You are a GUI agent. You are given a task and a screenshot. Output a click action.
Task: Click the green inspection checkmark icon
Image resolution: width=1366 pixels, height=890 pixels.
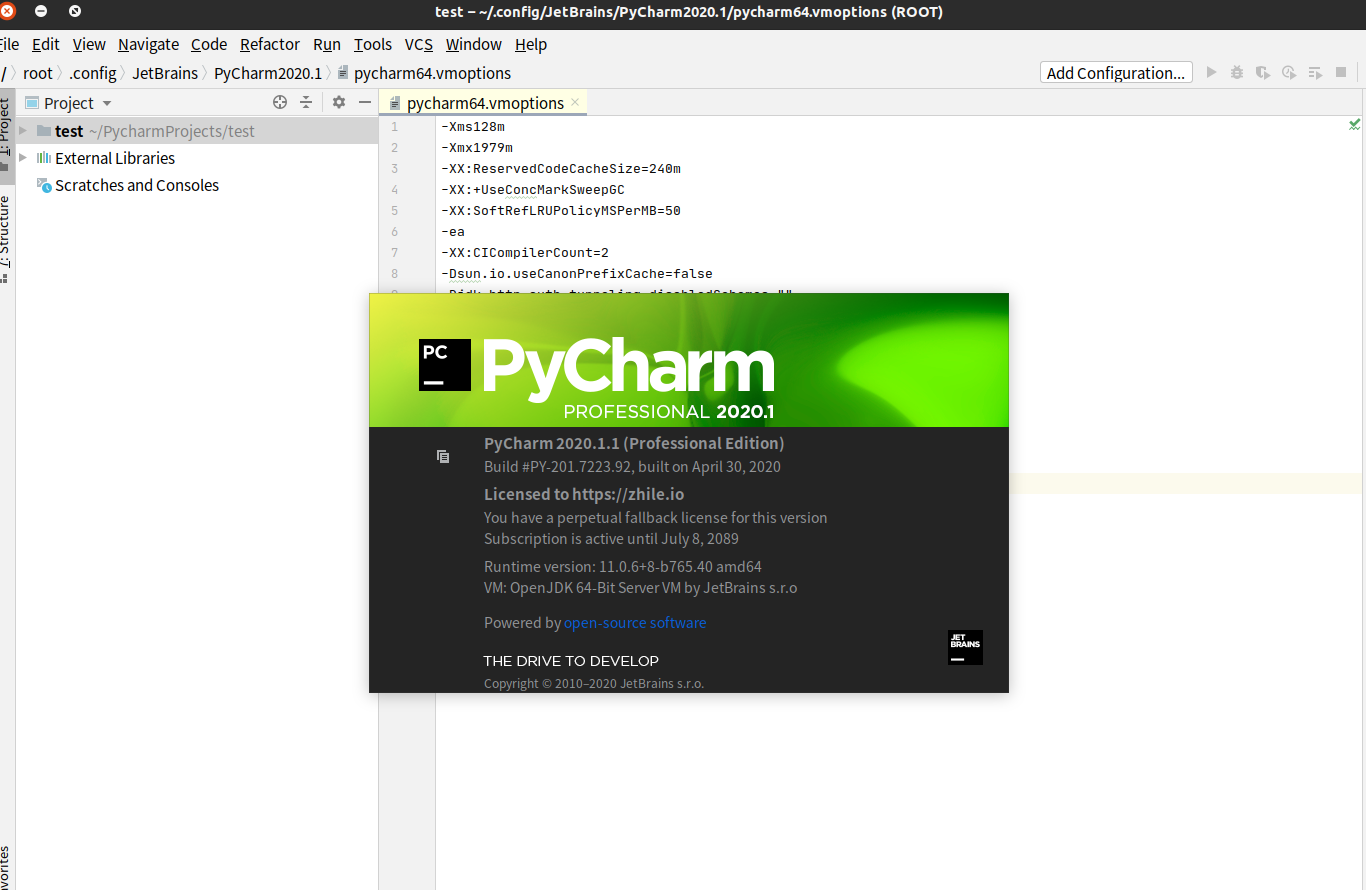click(x=1354, y=125)
